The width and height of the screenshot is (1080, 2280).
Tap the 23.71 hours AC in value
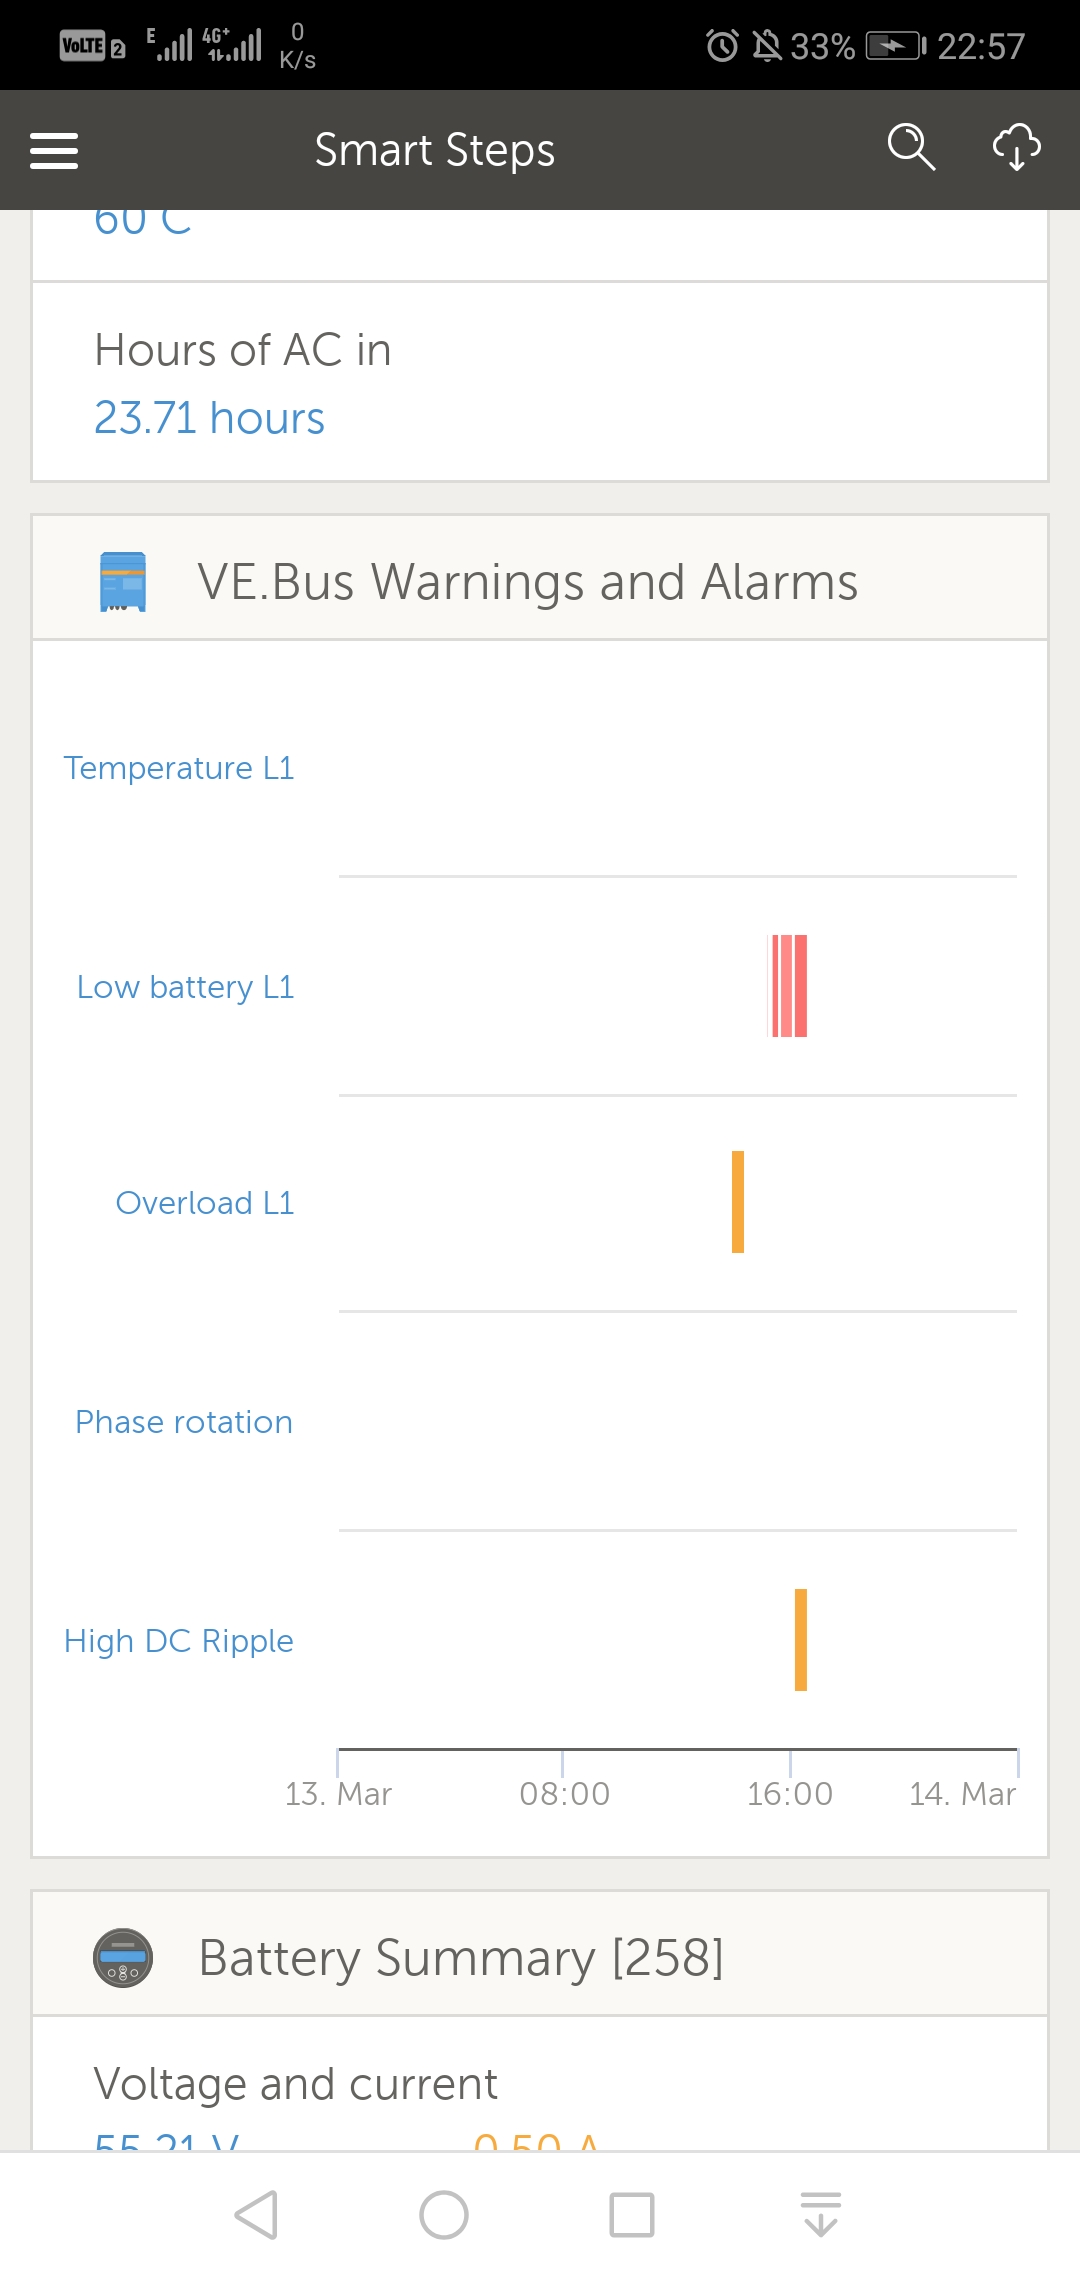209,418
